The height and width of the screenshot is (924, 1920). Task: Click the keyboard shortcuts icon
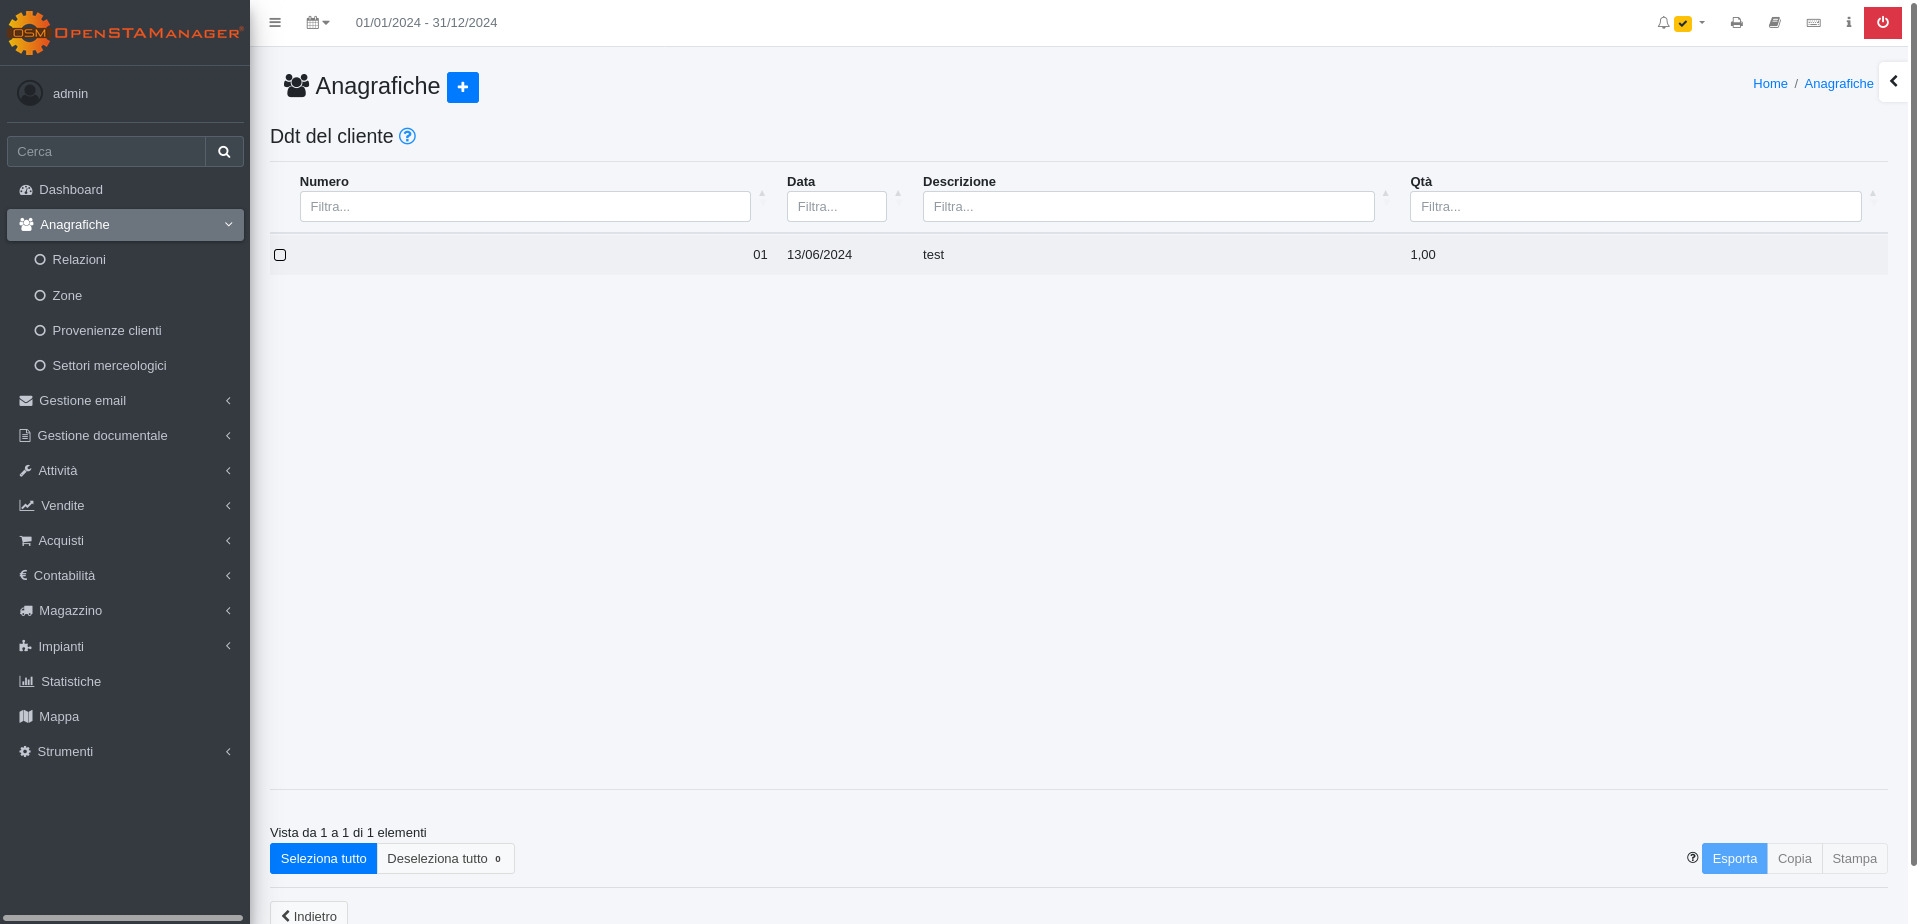[x=1813, y=23]
